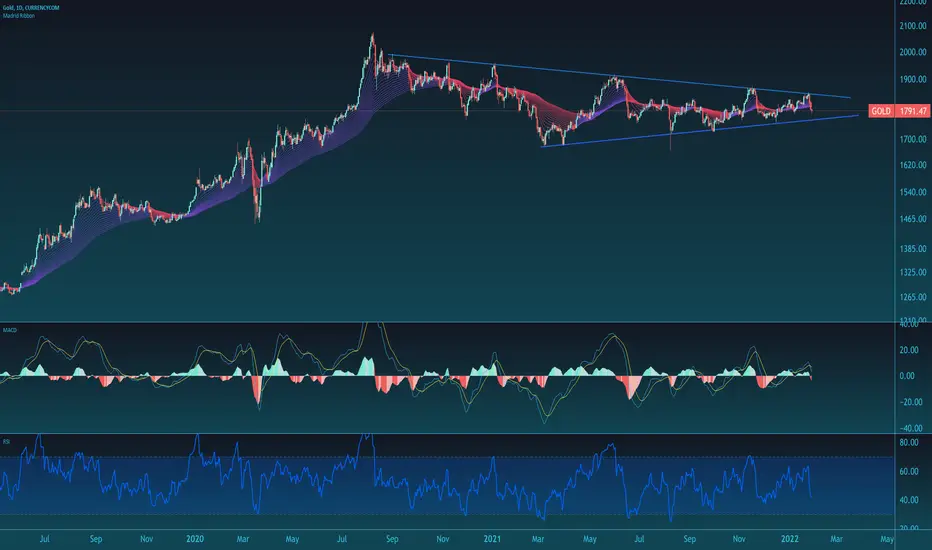Image resolution: width=932 pixels, height=550 pixels.
Task: Click the Jul label at far left of time axis
Action: point(45,539)
